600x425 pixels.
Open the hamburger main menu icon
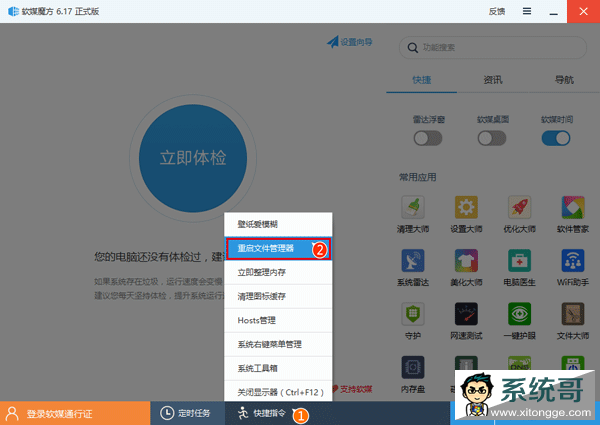pos(527,11)
